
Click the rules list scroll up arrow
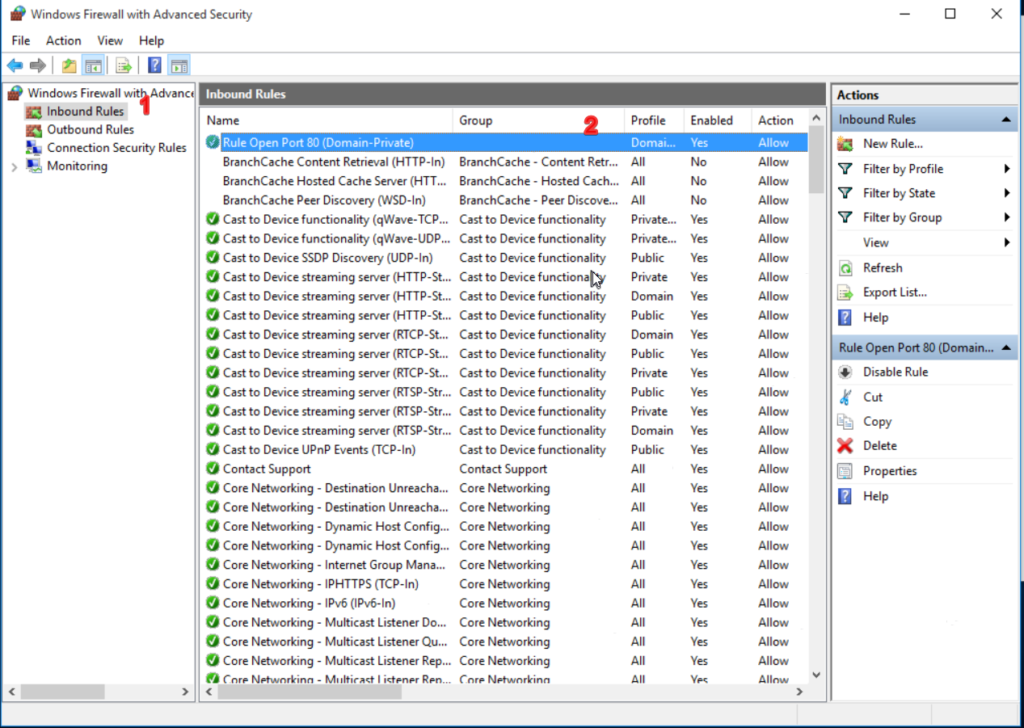tap(816, 118)
